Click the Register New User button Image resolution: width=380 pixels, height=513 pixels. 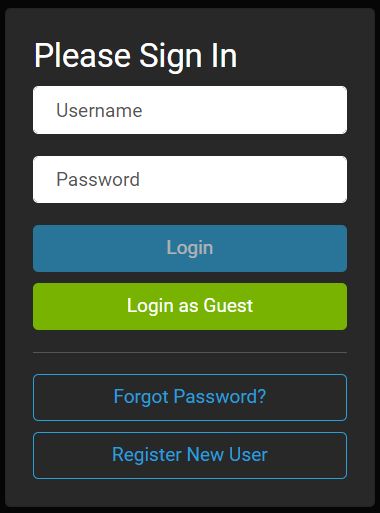[190, 455]
